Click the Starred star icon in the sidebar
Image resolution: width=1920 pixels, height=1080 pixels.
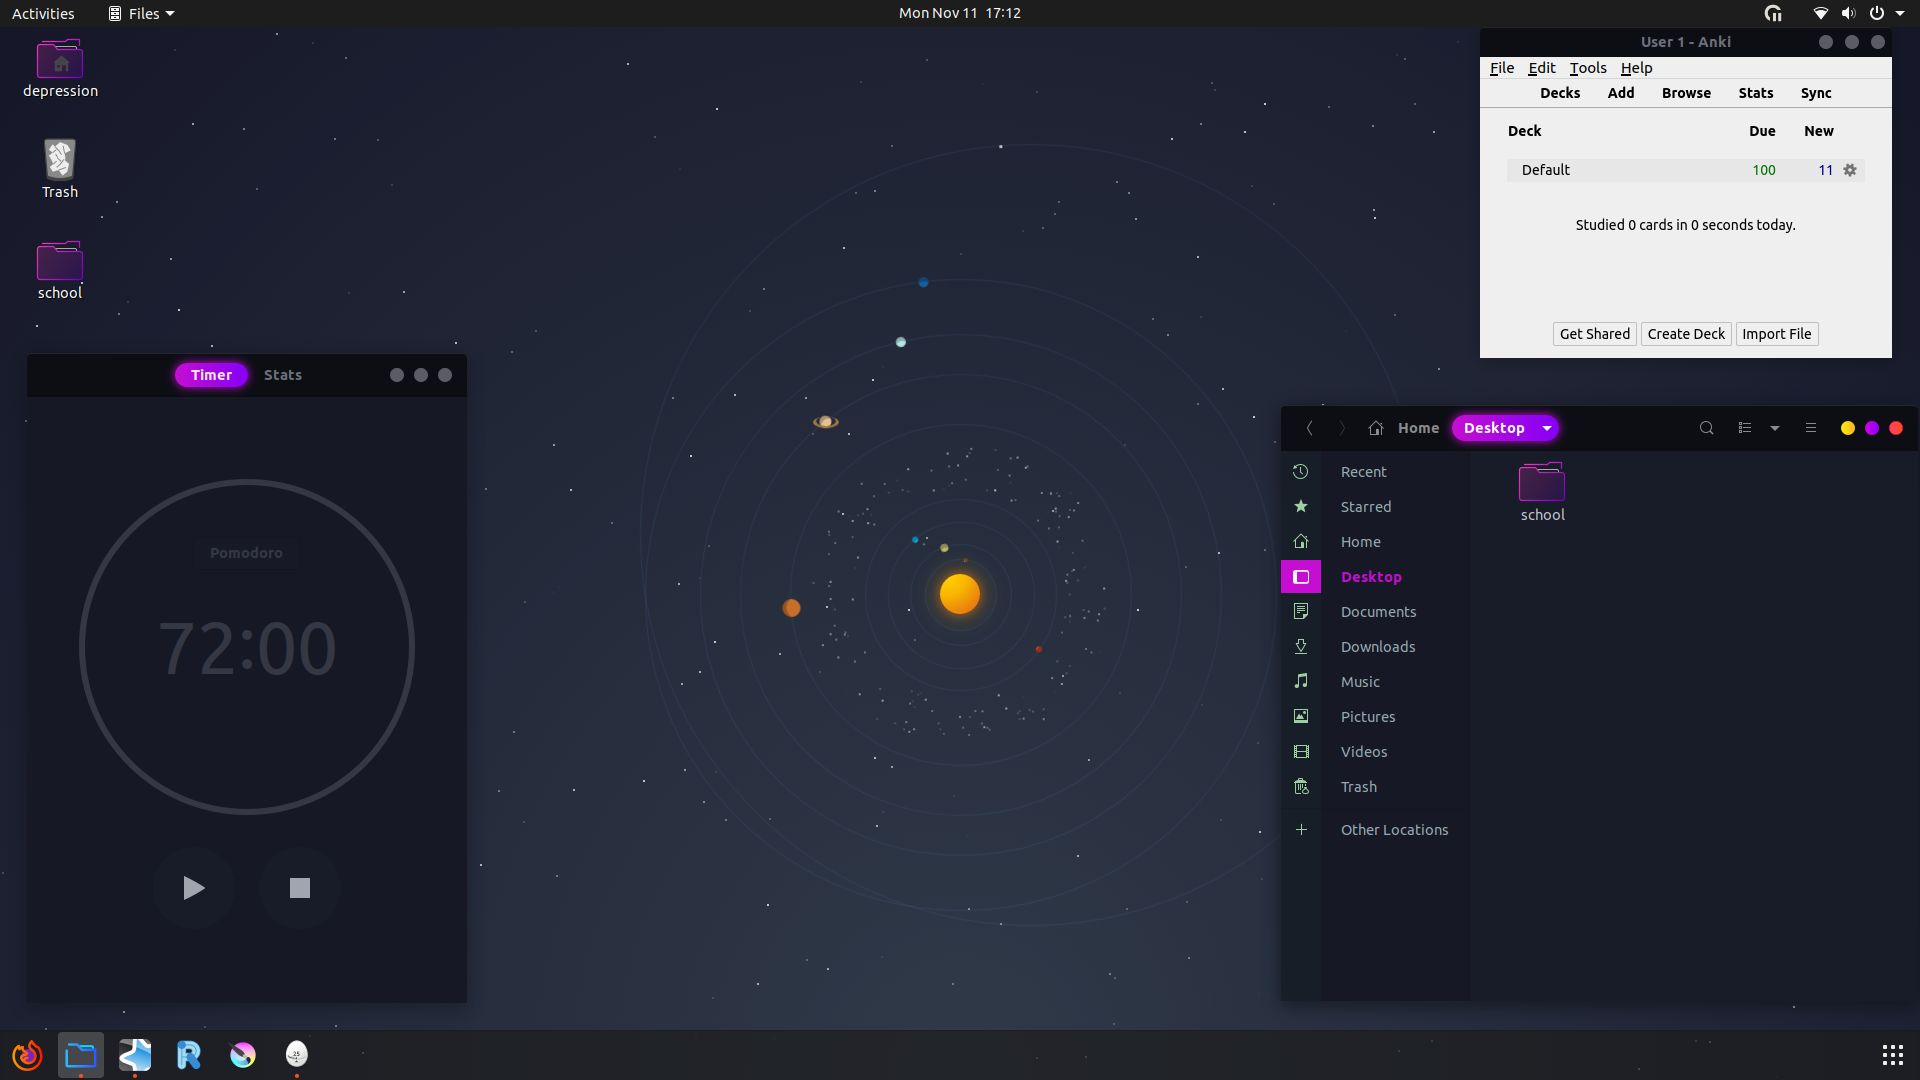pyautogui.click(x=1300, y=506)
